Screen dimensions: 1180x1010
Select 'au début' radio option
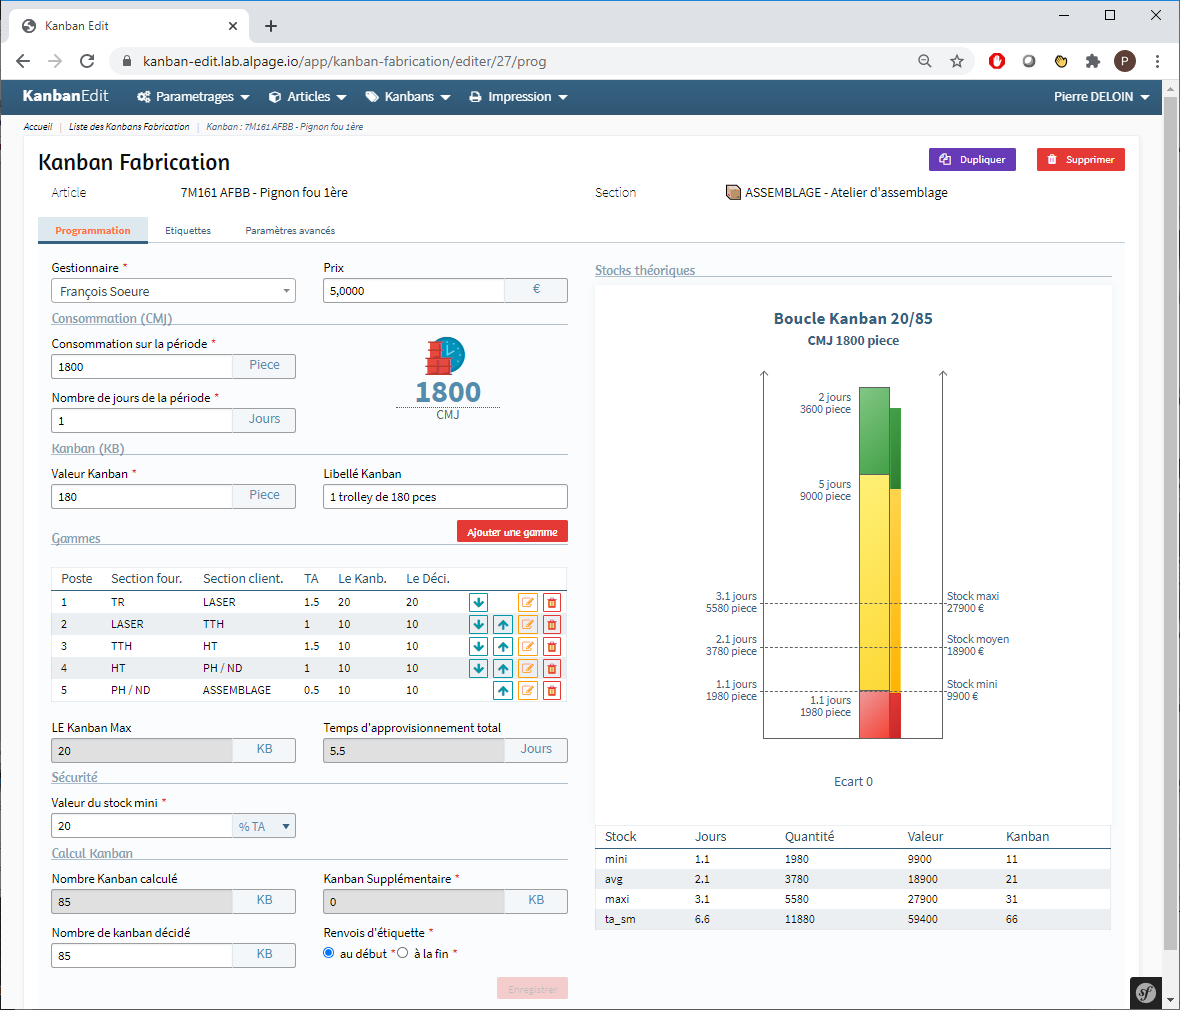329,953
